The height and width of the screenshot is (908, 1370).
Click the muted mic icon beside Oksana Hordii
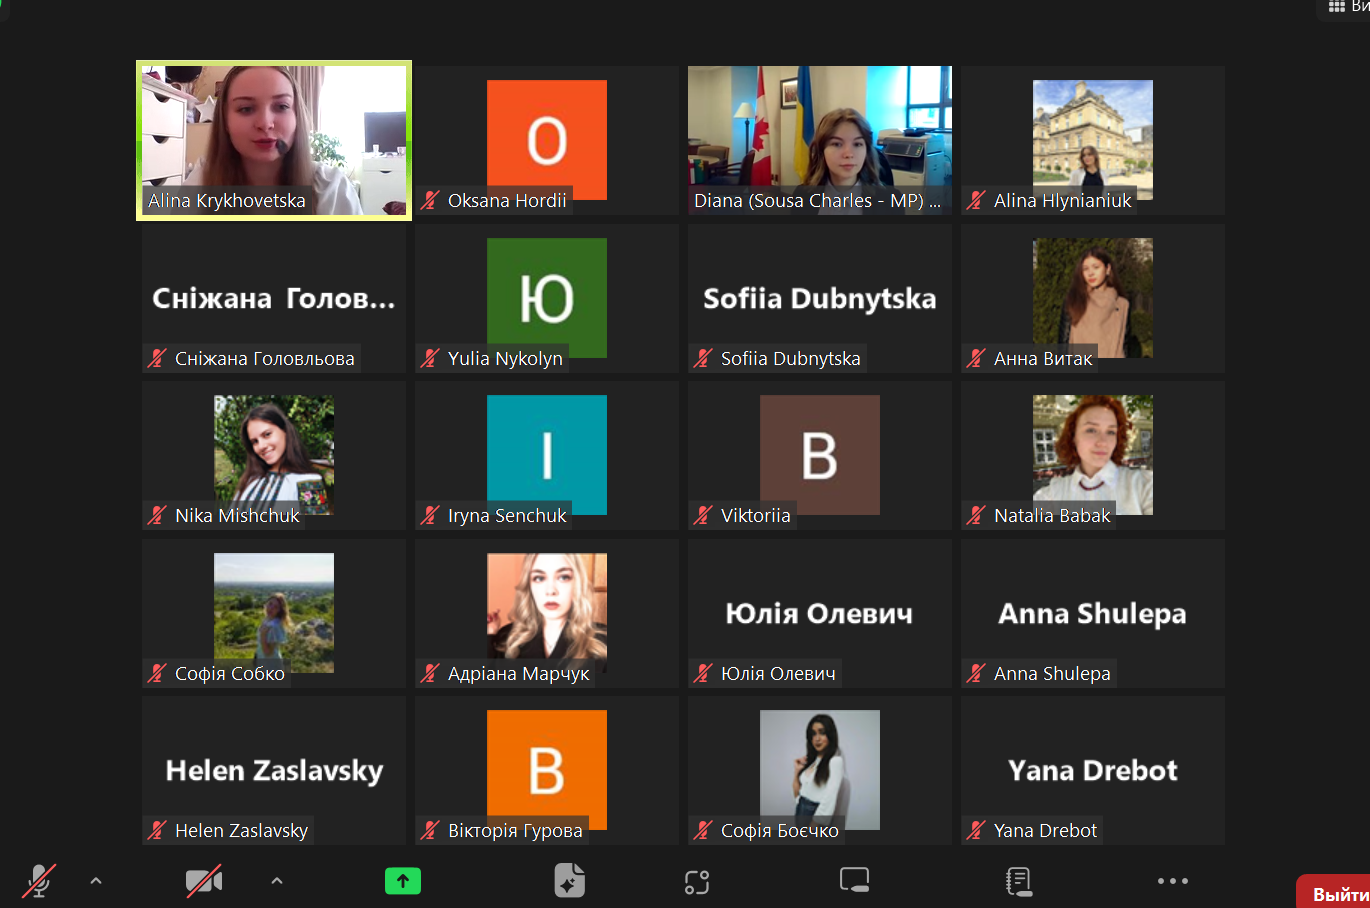pyautogui.click(x=430, y=201)
